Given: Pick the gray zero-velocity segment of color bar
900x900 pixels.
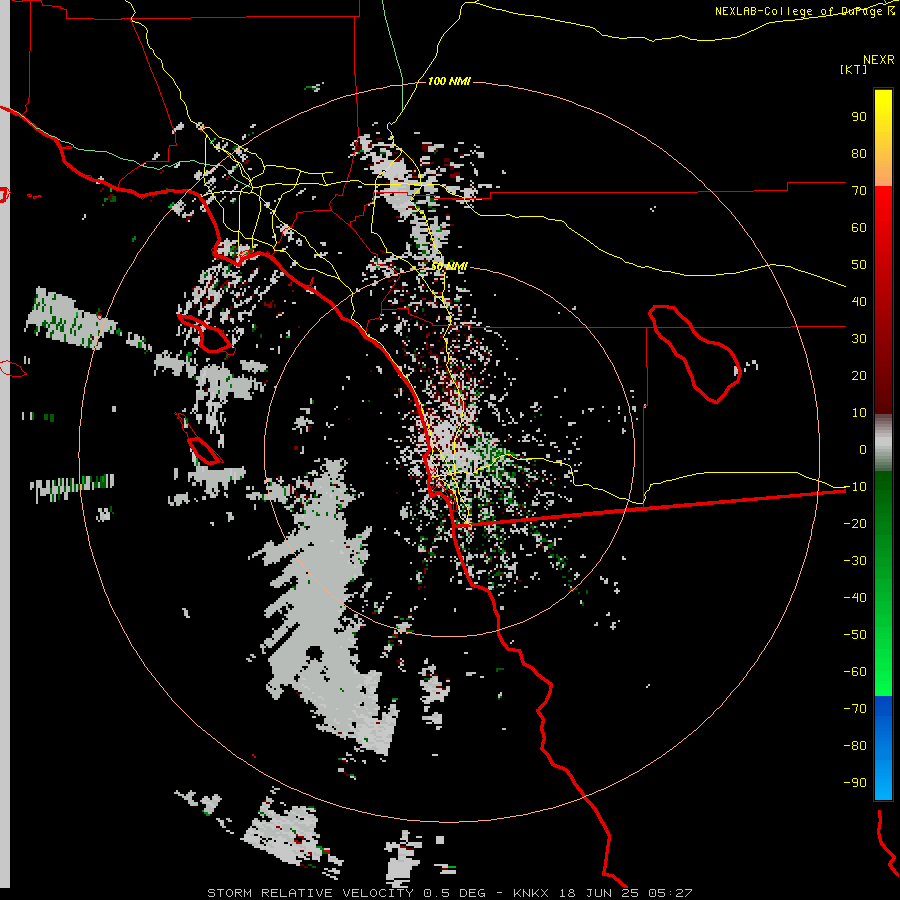Looking at the screenshot, I should pos(883,443).
